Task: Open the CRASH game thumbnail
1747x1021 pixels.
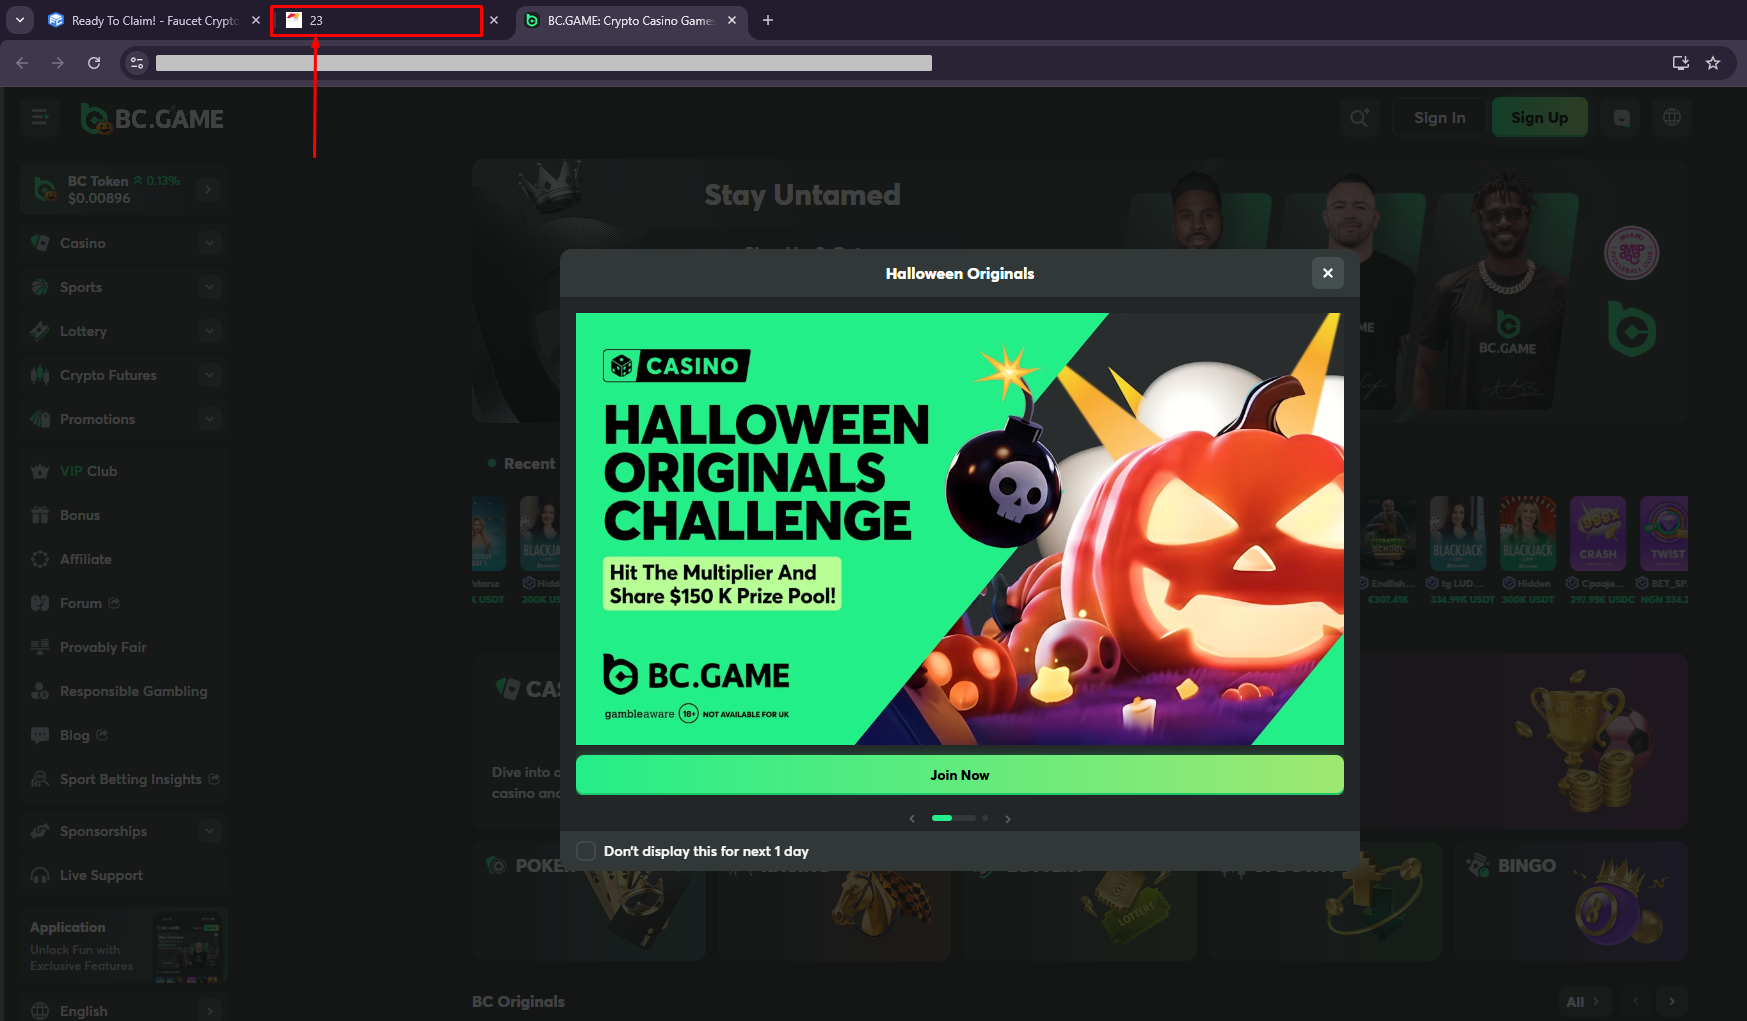Action: (x=1597, y=533)
